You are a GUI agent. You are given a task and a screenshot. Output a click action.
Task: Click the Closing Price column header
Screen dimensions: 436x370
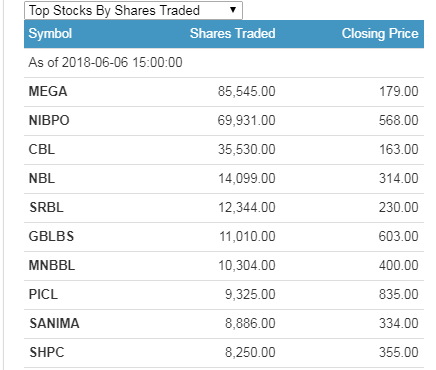(x=380, y=34)
